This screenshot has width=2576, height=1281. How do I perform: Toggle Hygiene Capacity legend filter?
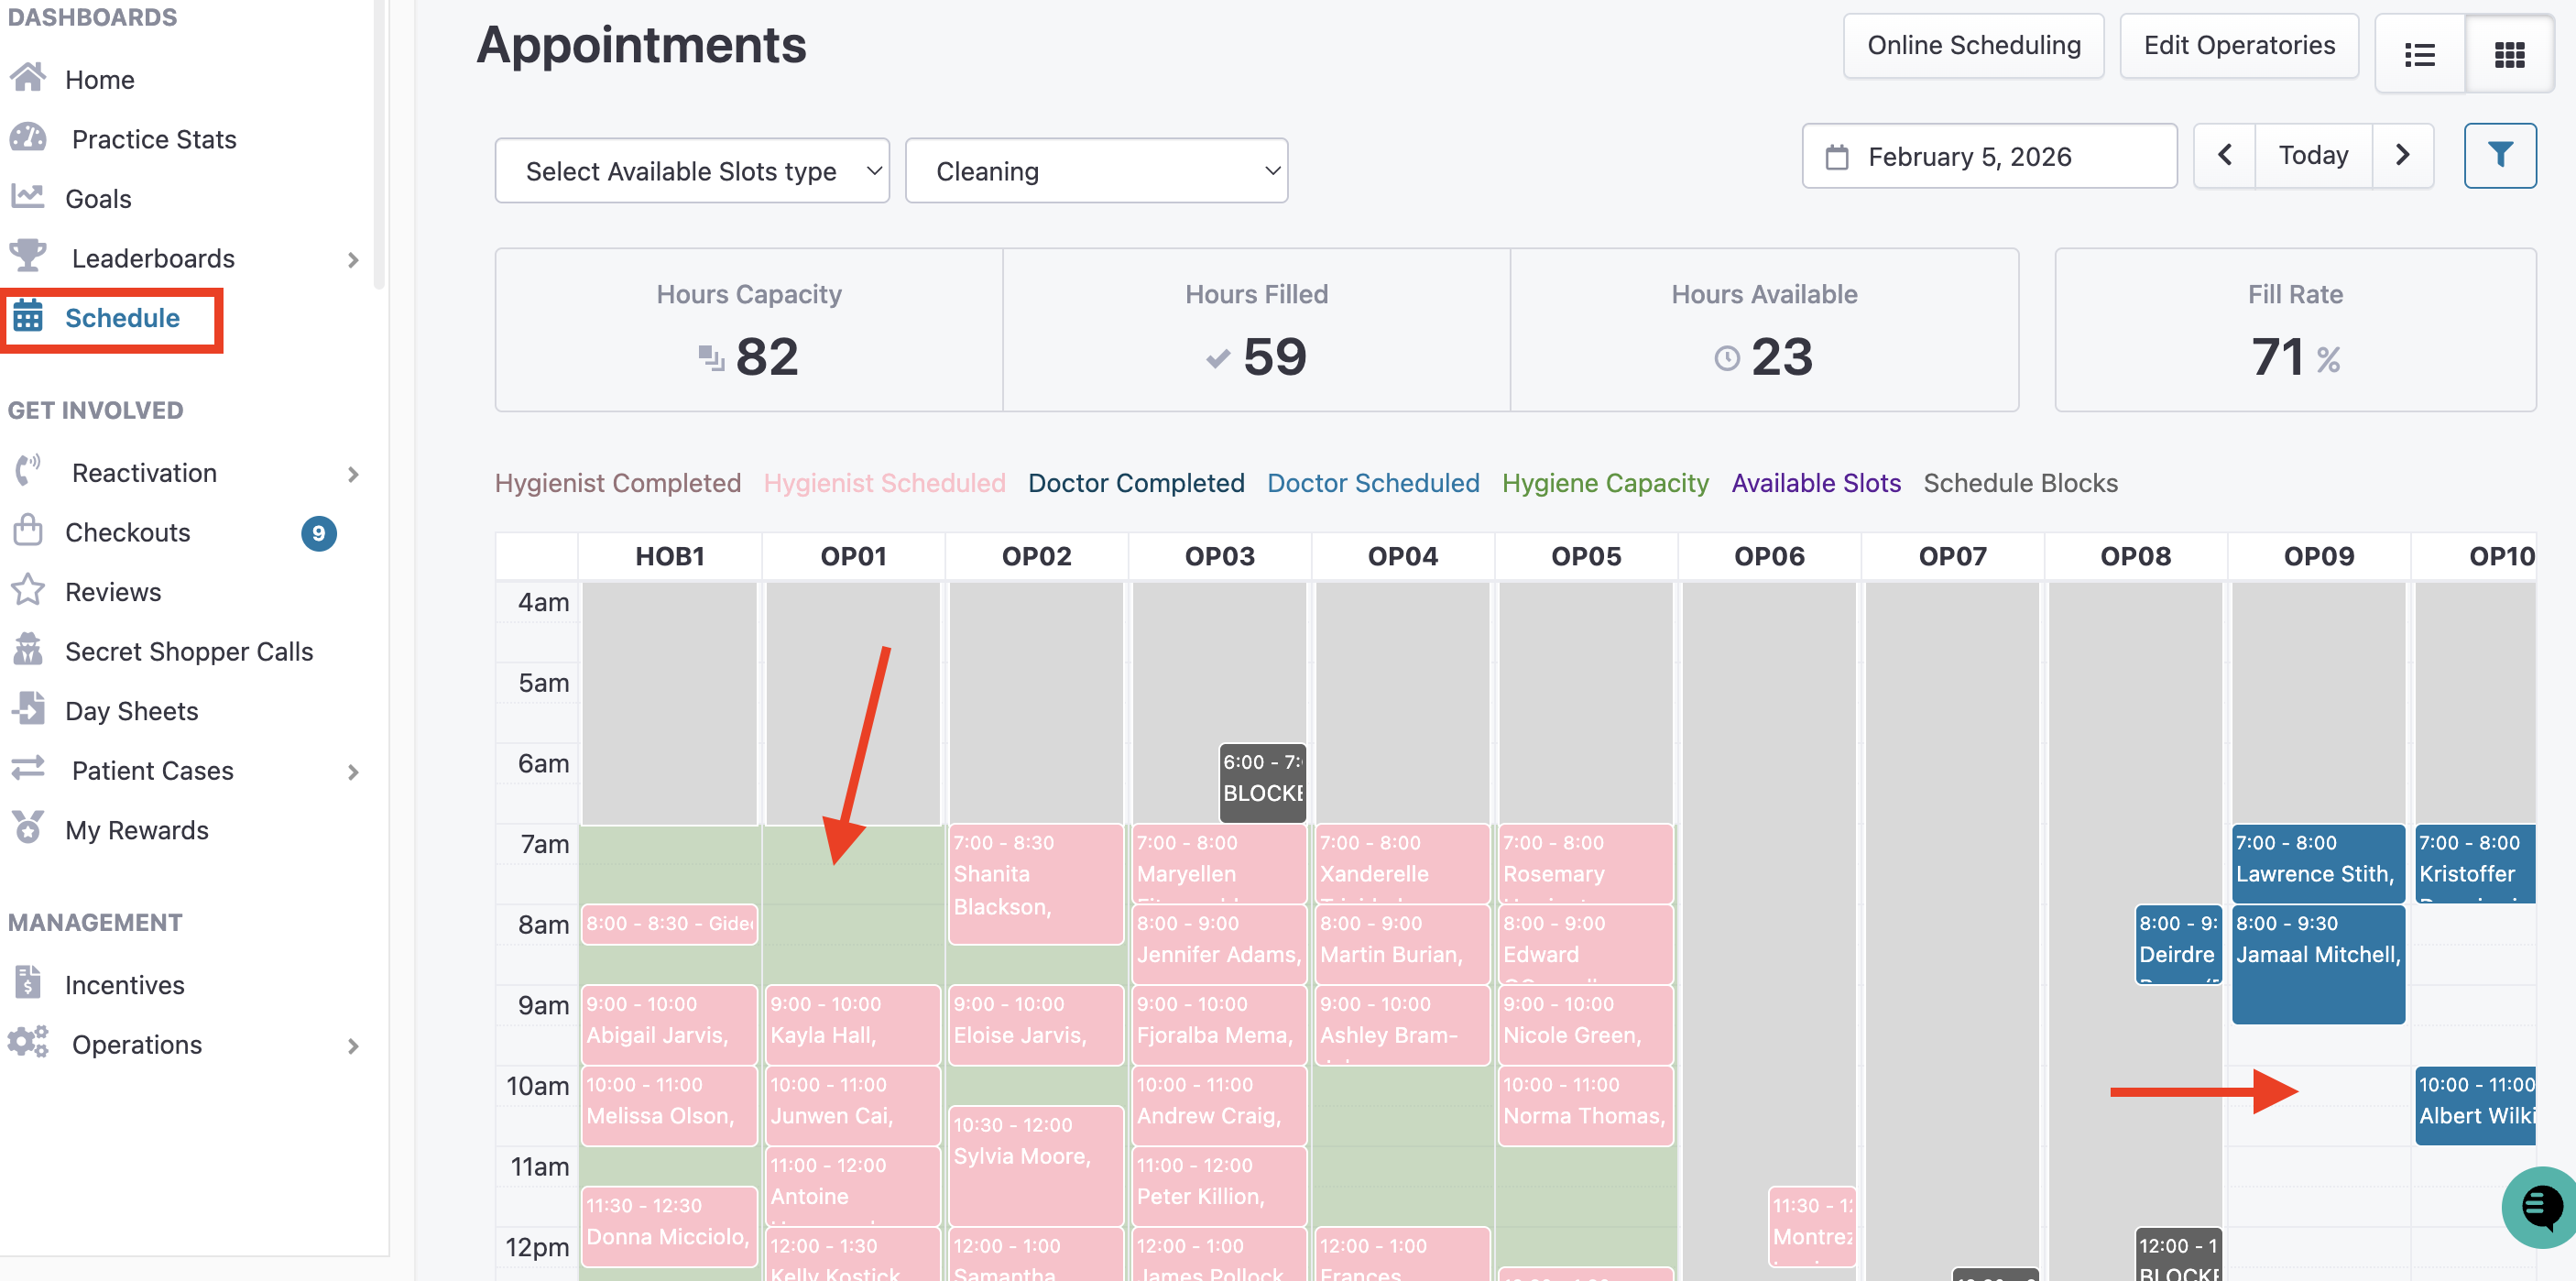1605,483
